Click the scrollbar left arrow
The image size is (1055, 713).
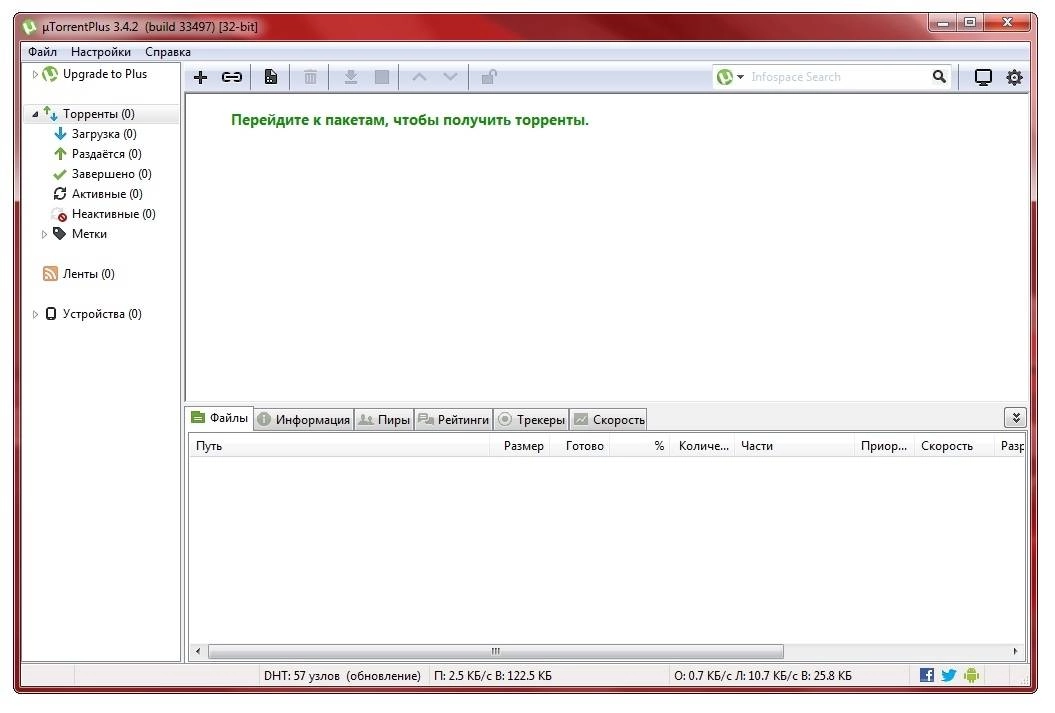click(198, 651)
